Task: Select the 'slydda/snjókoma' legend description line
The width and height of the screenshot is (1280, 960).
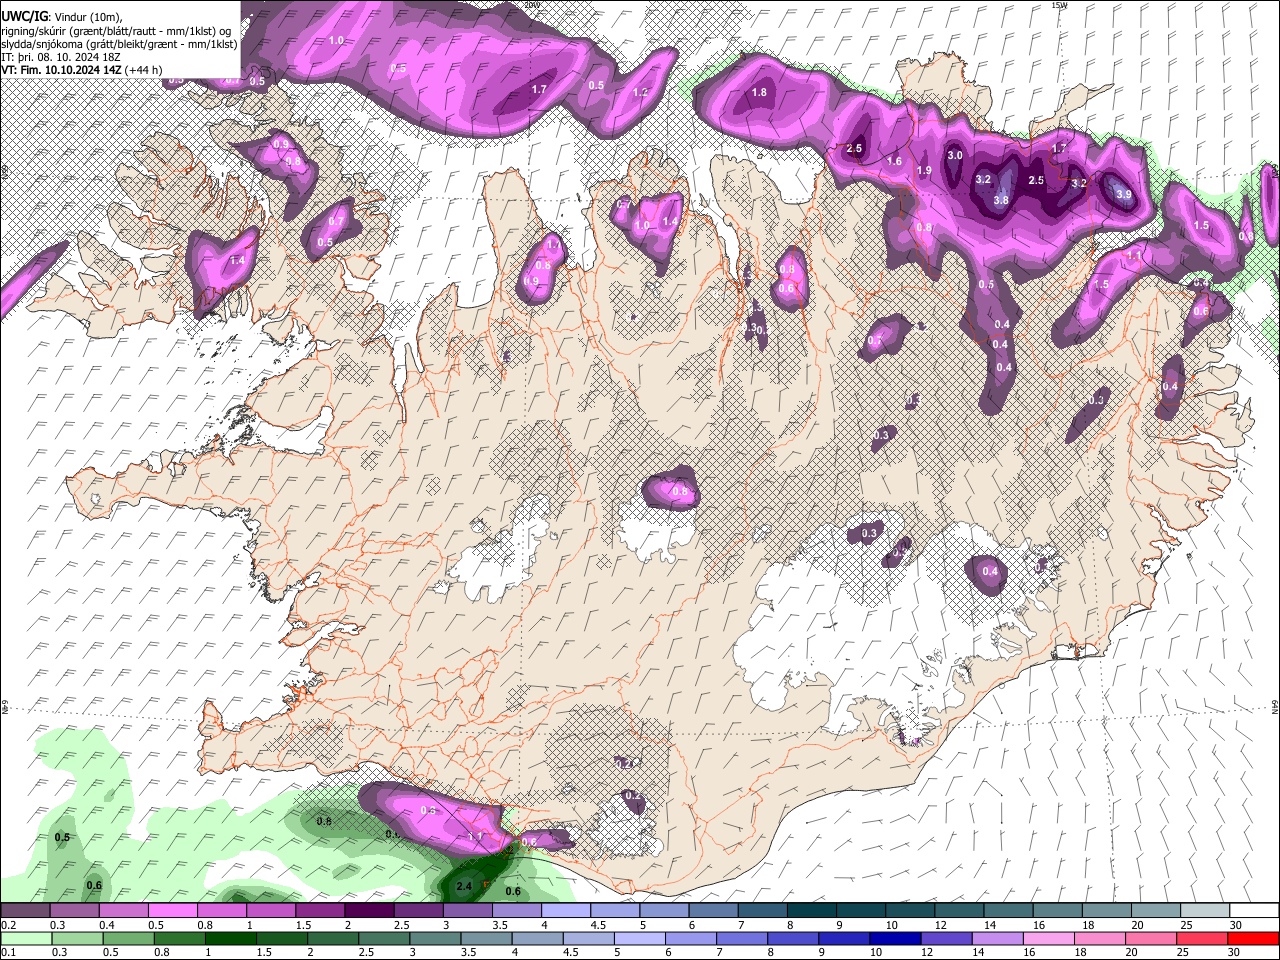Action: [119, 44]
